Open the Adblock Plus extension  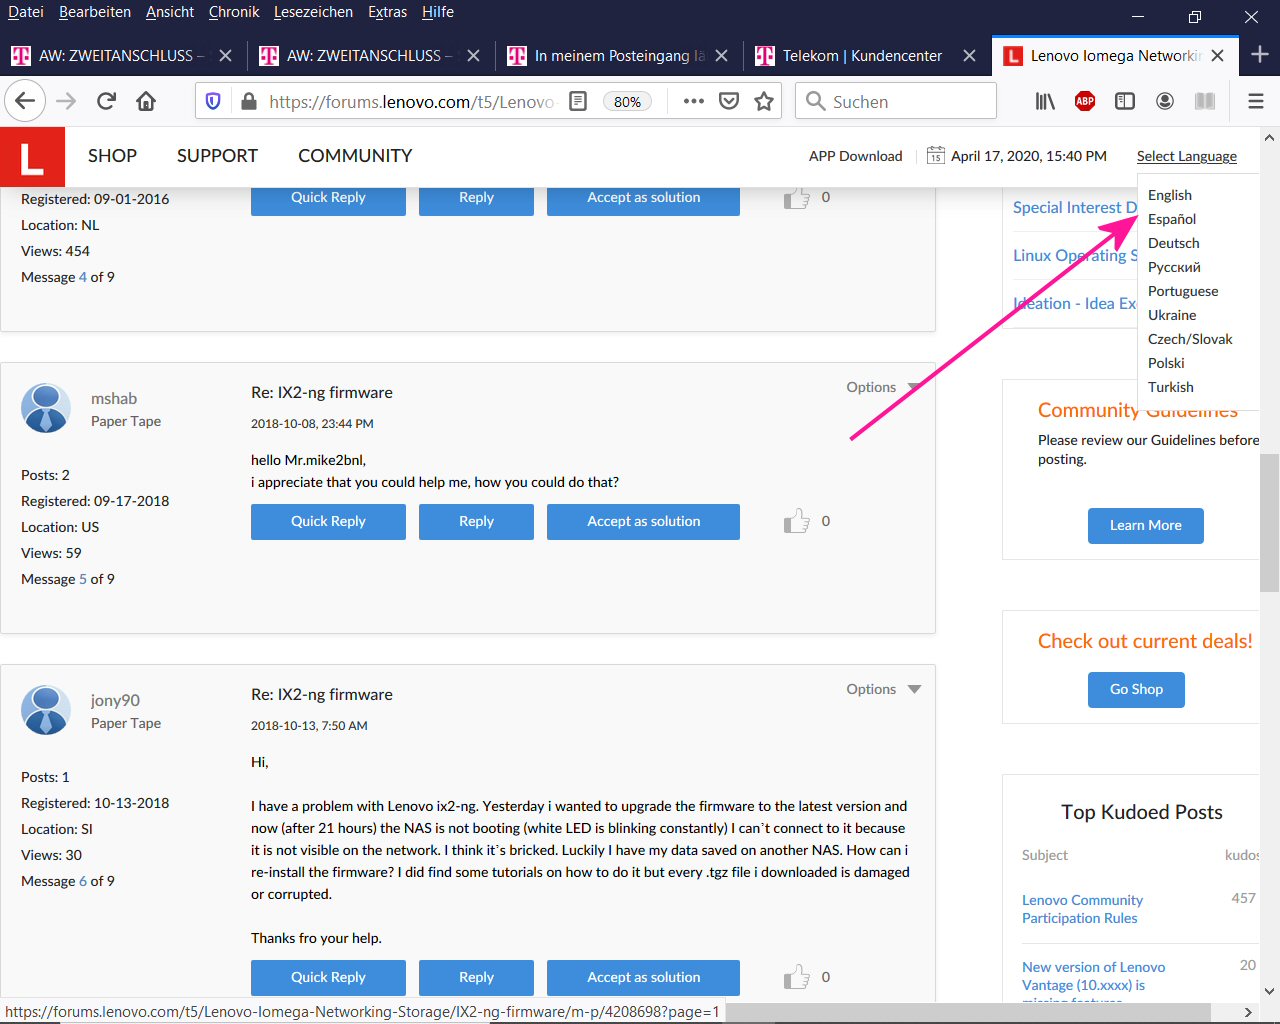[x=1085, y=101]
